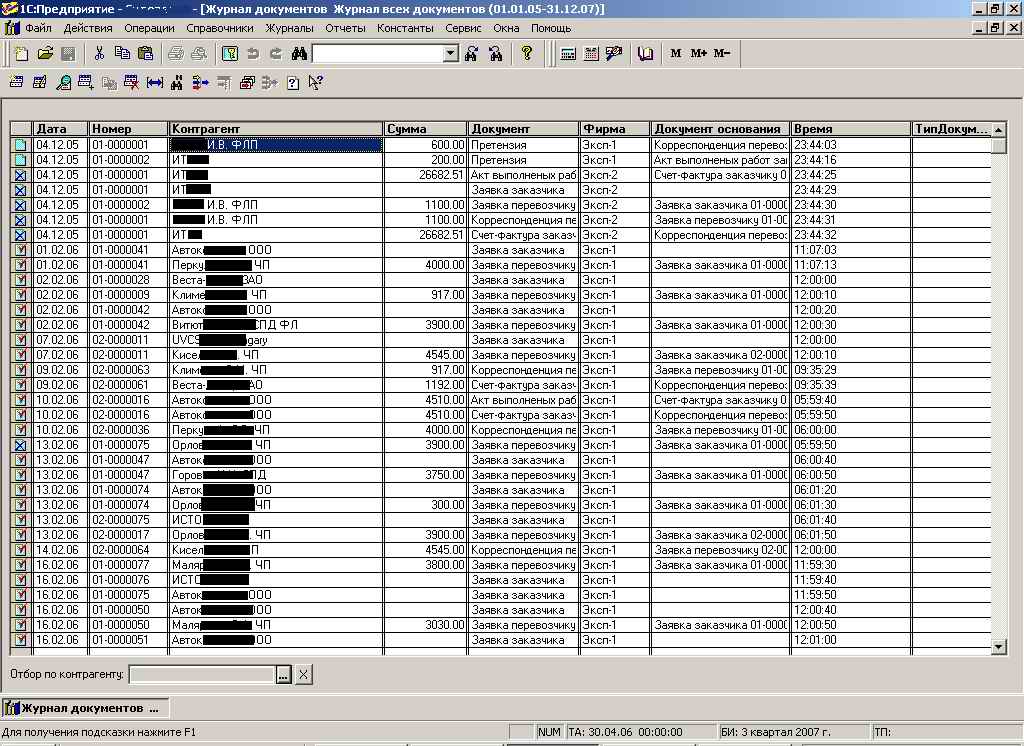1024x746 pixels.
Task: Click the date interval arrows icon
Action: click(155, 83)
